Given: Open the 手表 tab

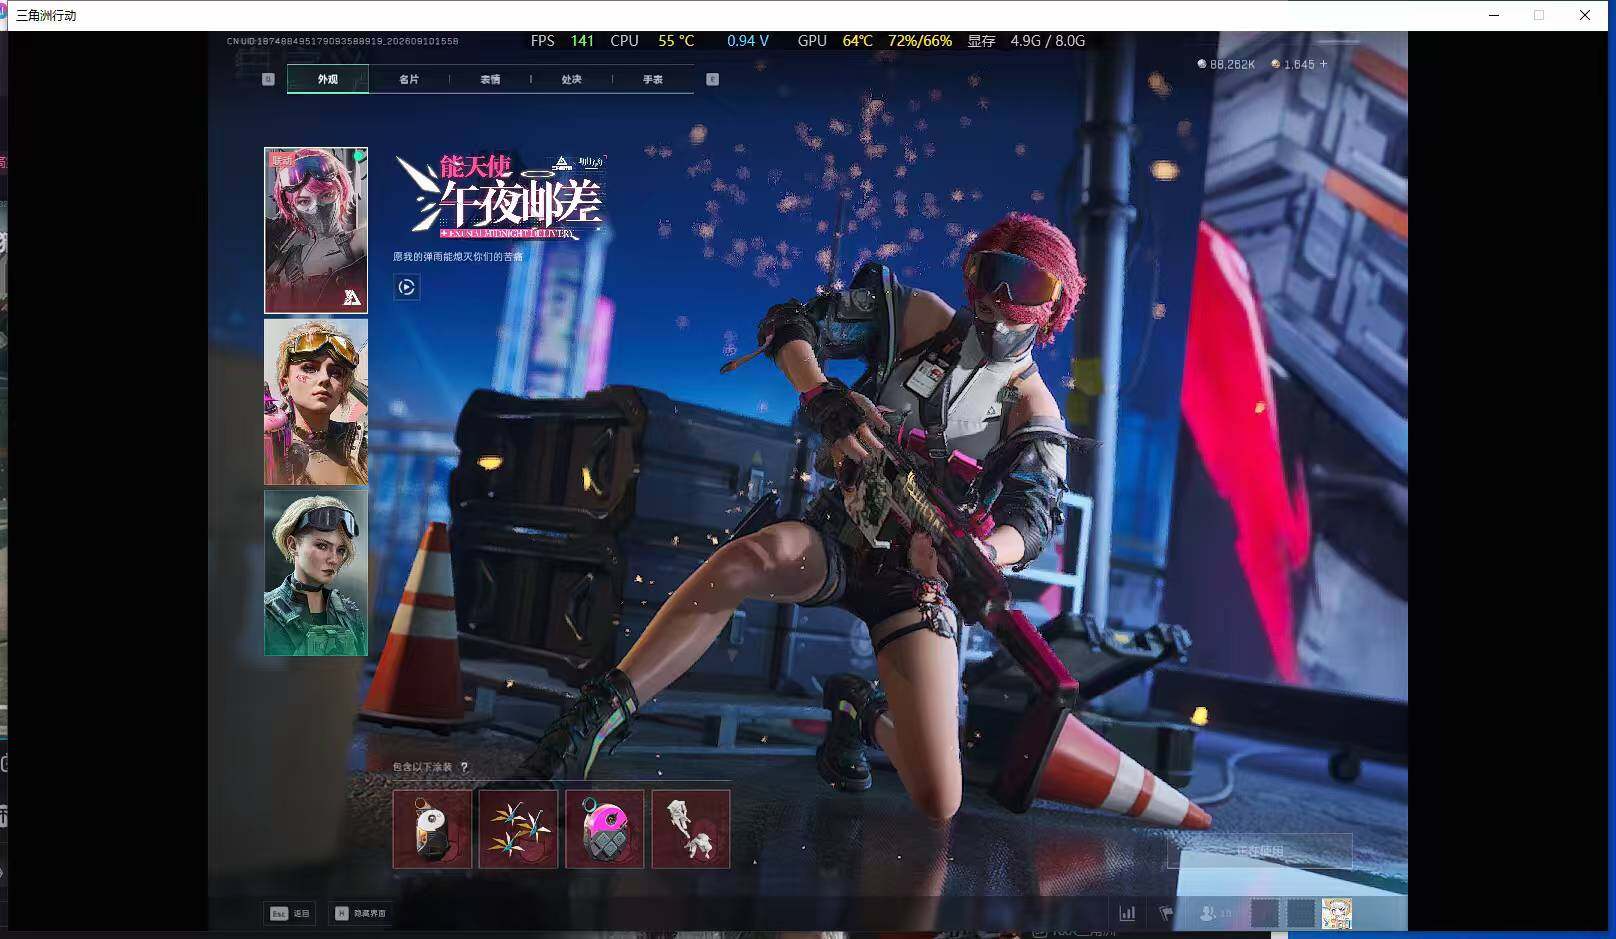Looking at the screenshot, I should click(653, 79).
